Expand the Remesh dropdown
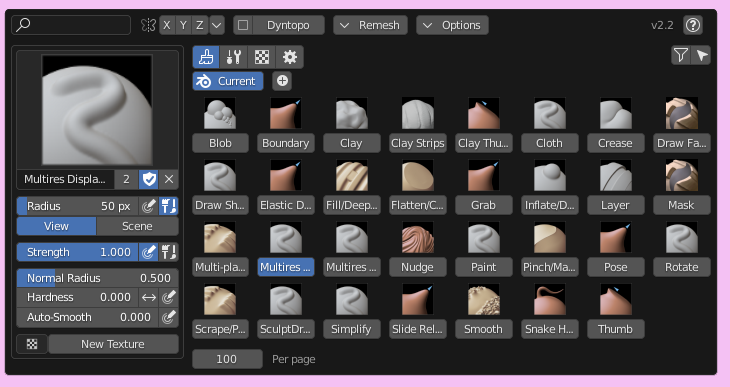730x387 pixels. pyautogui.click(x=370, y=25)
